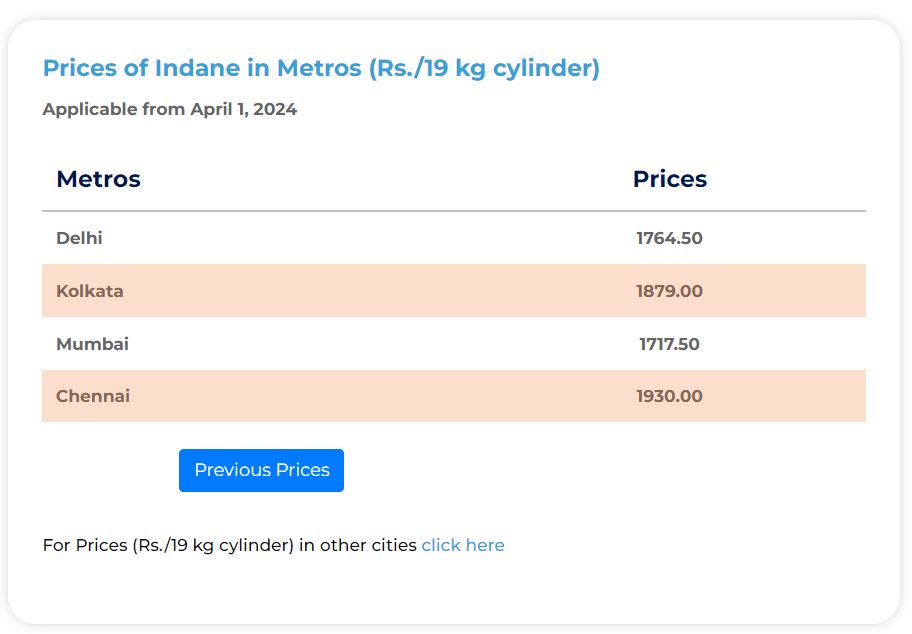The width and height of the screenshot is (912, 634).
Task: Select the Mumbai metro cell
Action: point(92,344)
